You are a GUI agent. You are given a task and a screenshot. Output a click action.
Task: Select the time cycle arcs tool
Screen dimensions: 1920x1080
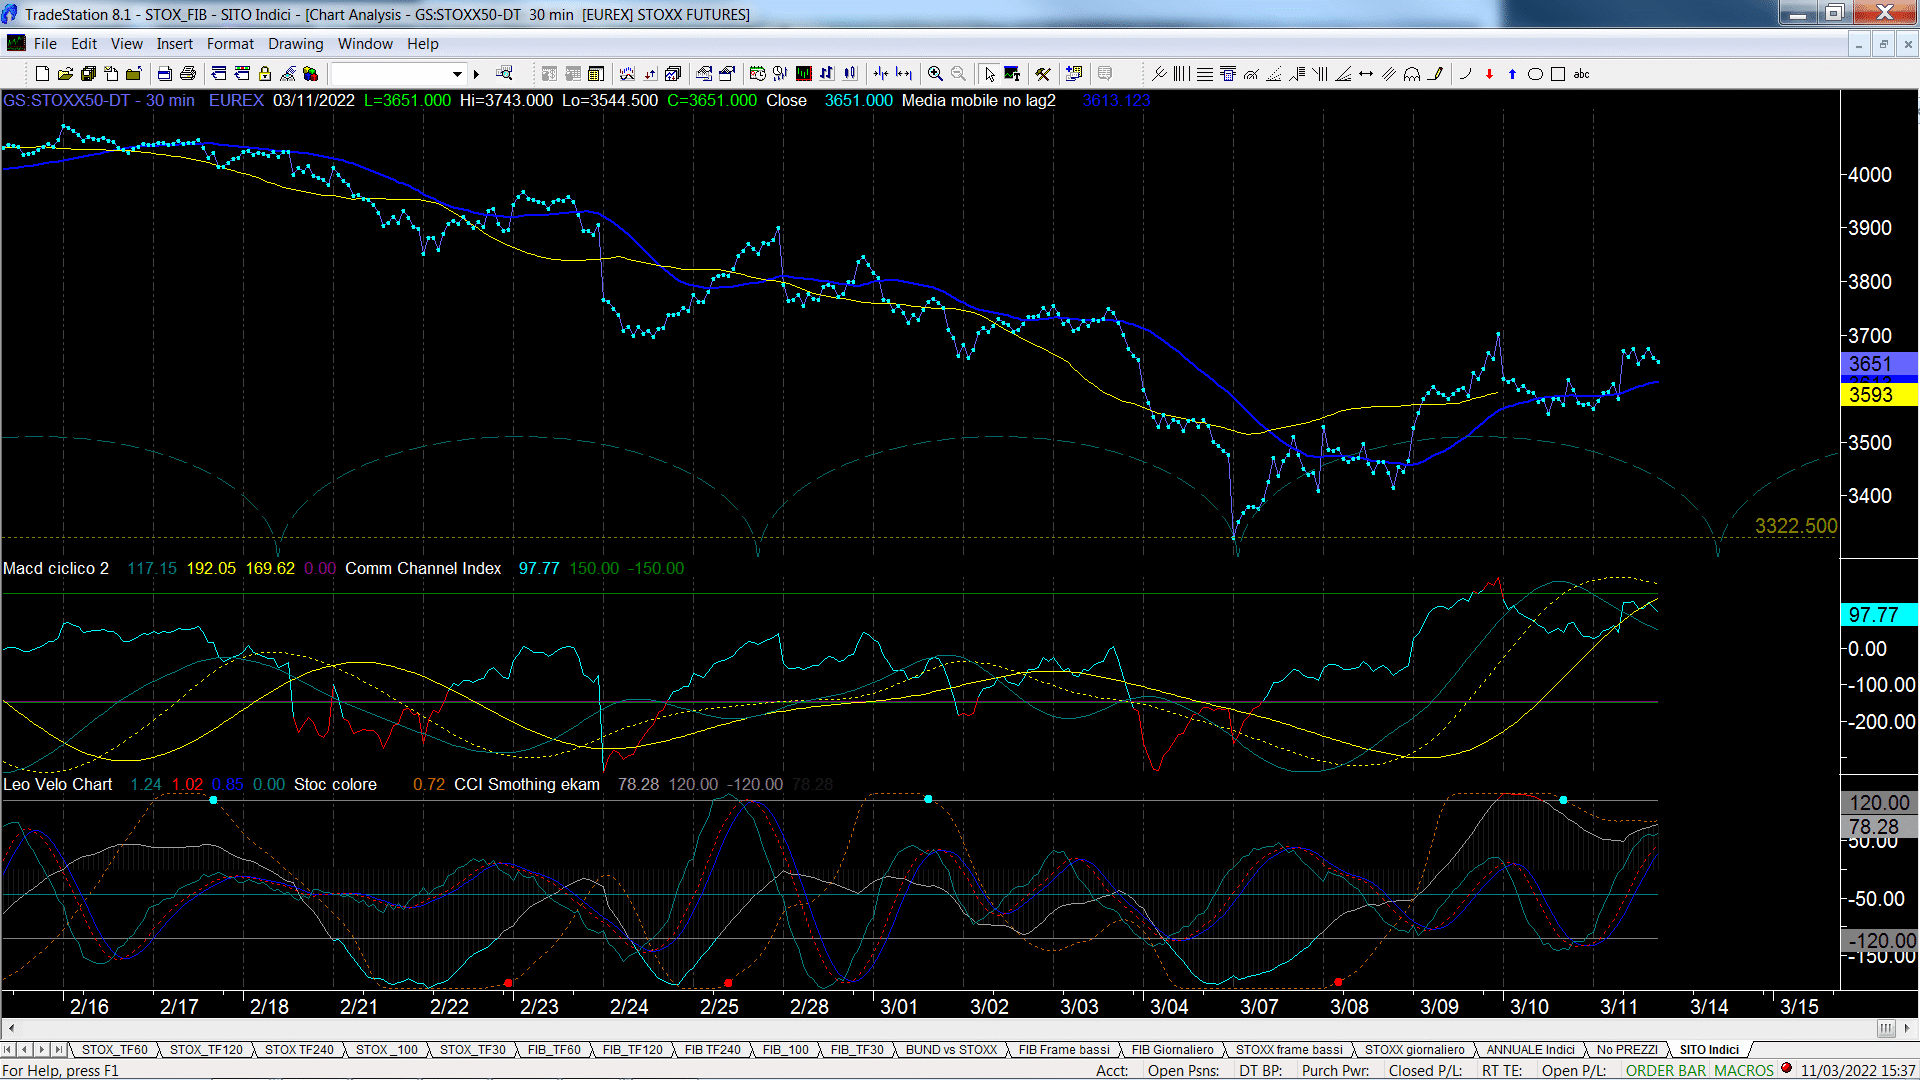click(1412, 74)
